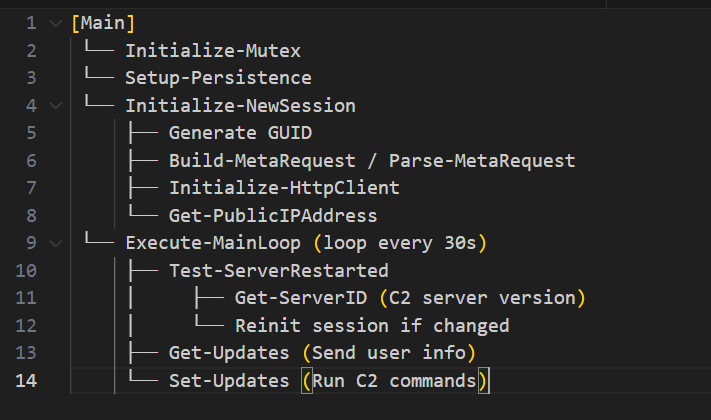Click on the Initialize-Mutex text
The height and width of the screenshot is (420, 711).
click(x=213, y=50)
